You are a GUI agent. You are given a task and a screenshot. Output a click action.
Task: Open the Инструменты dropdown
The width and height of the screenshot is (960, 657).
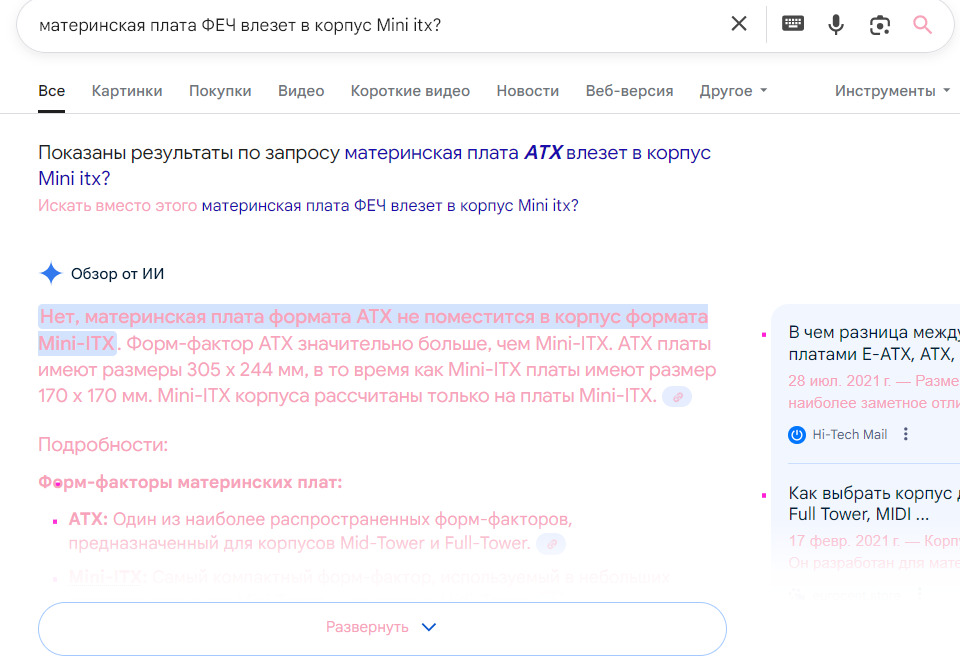(x=892, y=91)
